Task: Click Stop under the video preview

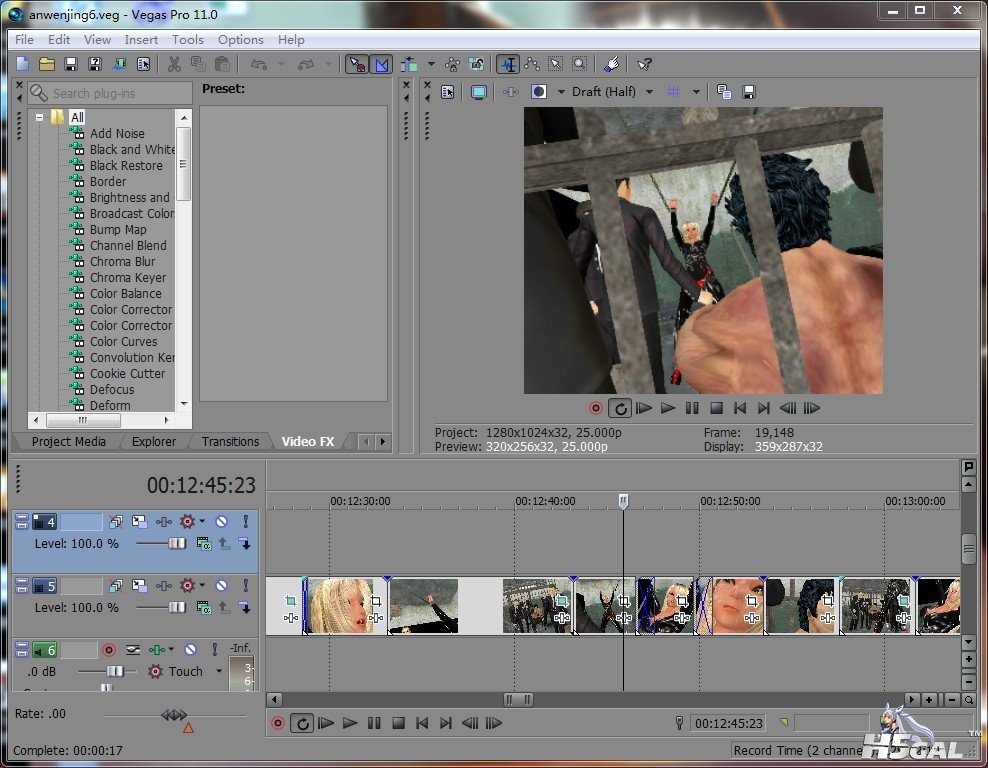Action: coord(716,408)
